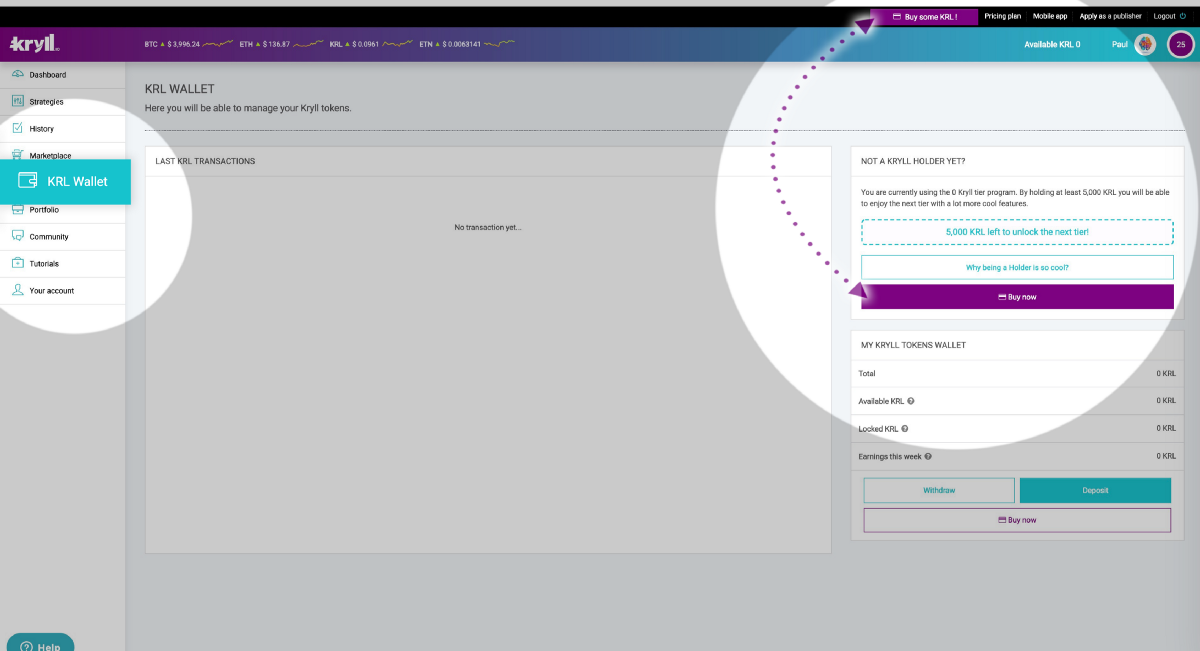Viewport: 1200px width, 651px height.
Task: Click the Buy some KRL! button
Action: click(924, 17)
